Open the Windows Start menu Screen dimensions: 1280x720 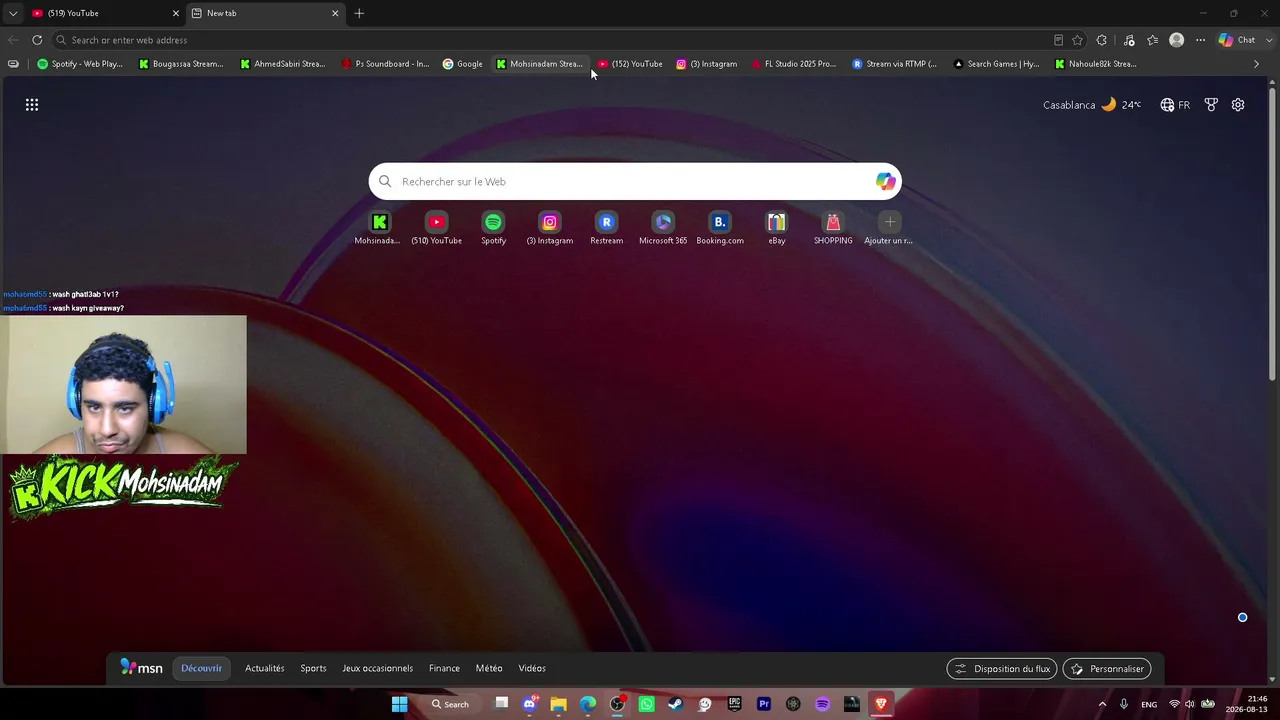coord(399,704)
